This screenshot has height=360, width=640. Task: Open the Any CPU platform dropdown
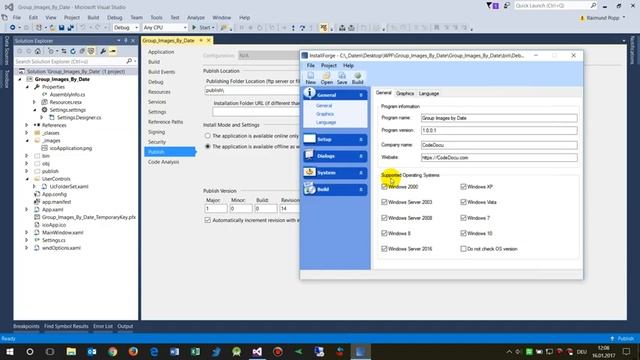(165, 28)
